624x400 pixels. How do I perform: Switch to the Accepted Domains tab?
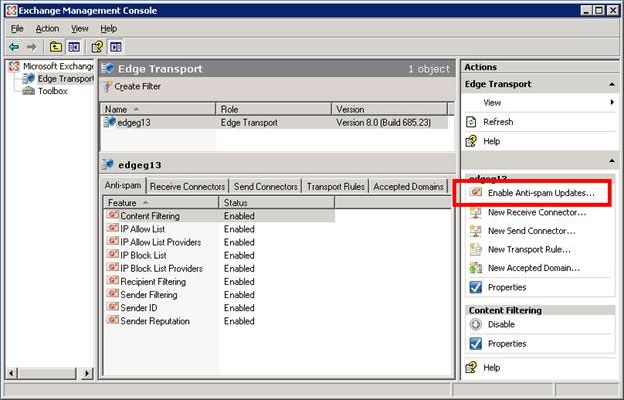pyautogui.click(x=408, y=187)
